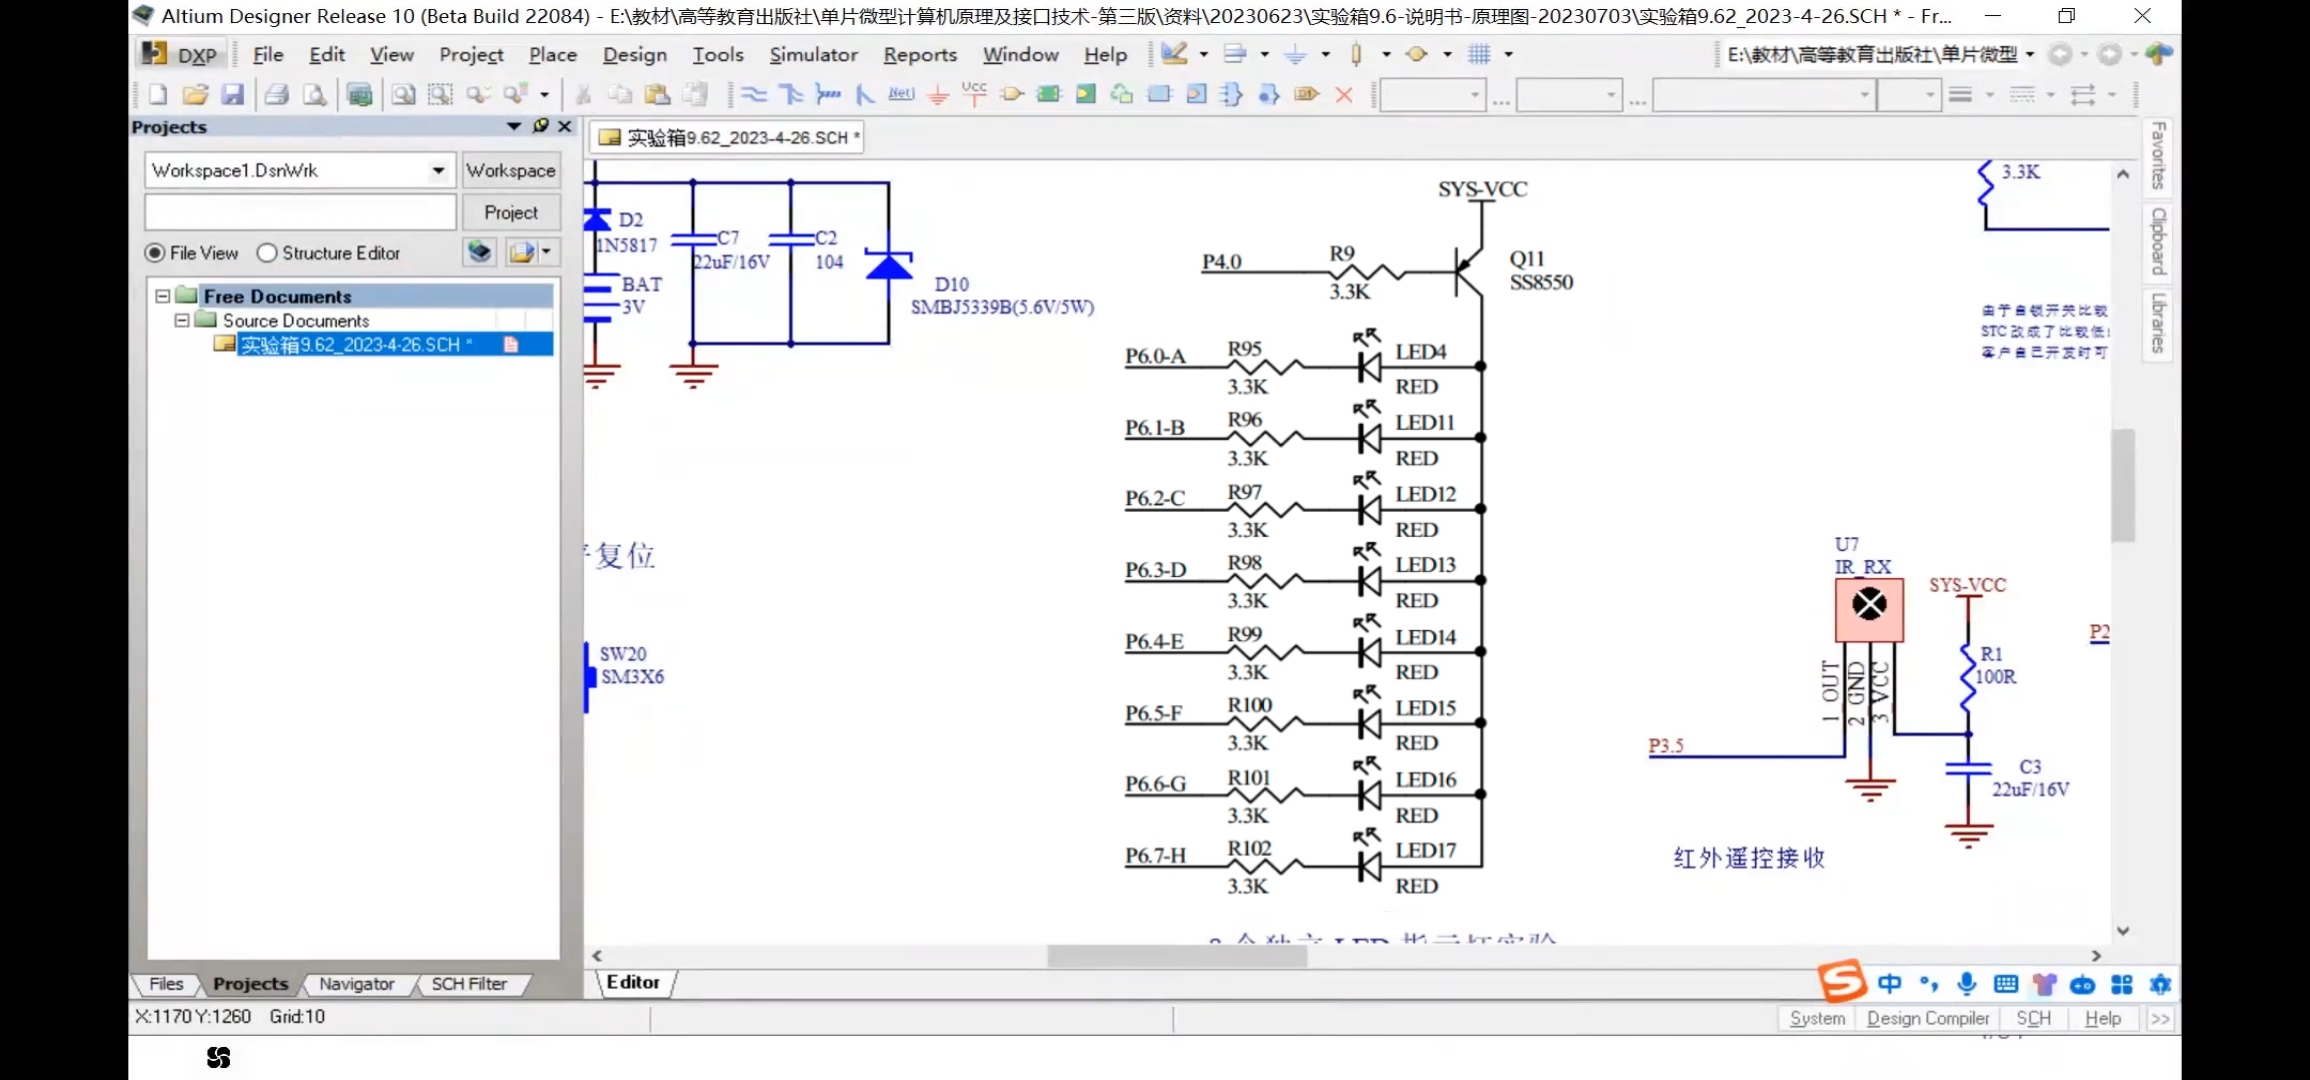The height and width of the screenshot is (1080, 2310).
Task: Expand the grids dropdown arrow
Action: [x=1508, y=54]
